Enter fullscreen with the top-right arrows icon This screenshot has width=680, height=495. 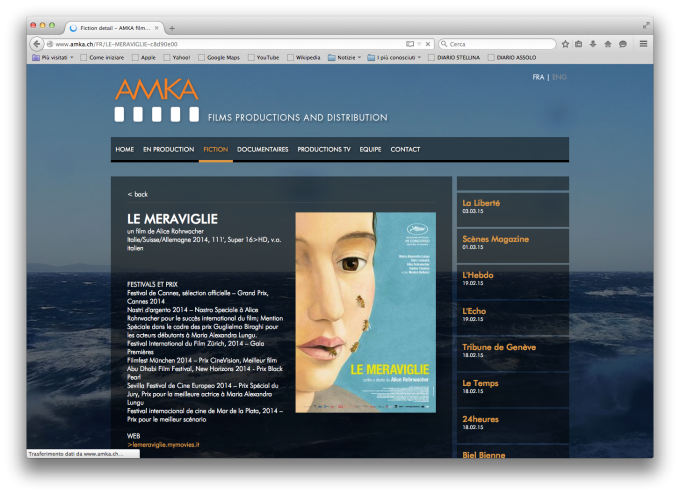646,25
